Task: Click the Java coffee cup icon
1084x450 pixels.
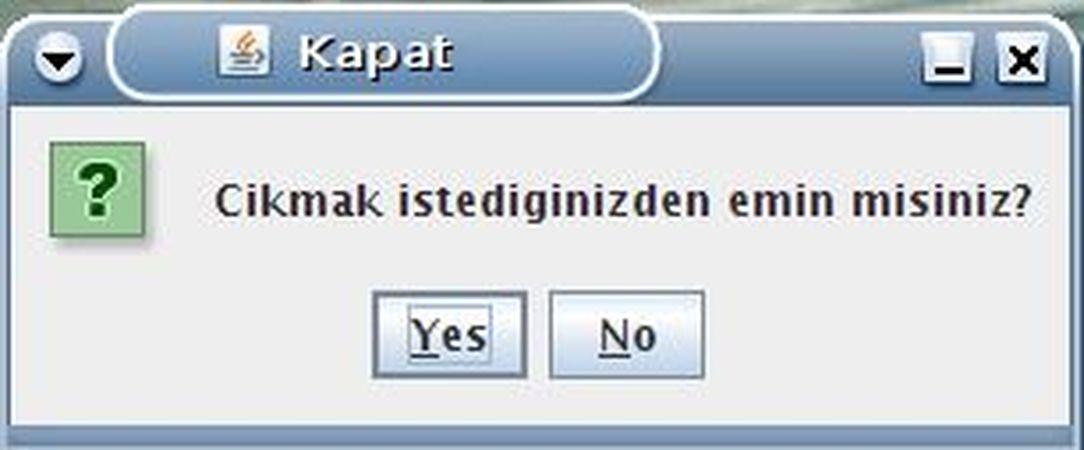Action: pyautogui.click(x=243, y=52)
